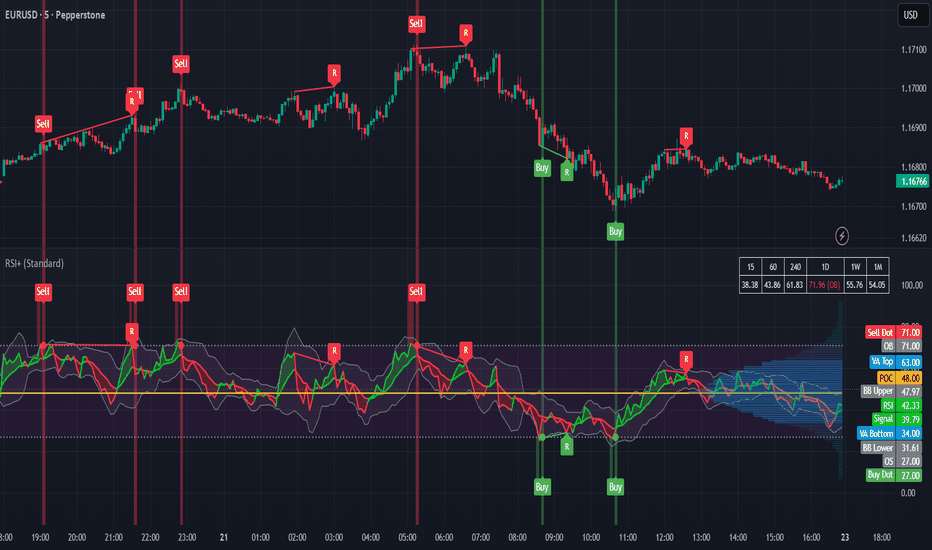The image size is (932, 550).
Task: Click the red Sell Dot 71.00 label
Action: (893, 332)
